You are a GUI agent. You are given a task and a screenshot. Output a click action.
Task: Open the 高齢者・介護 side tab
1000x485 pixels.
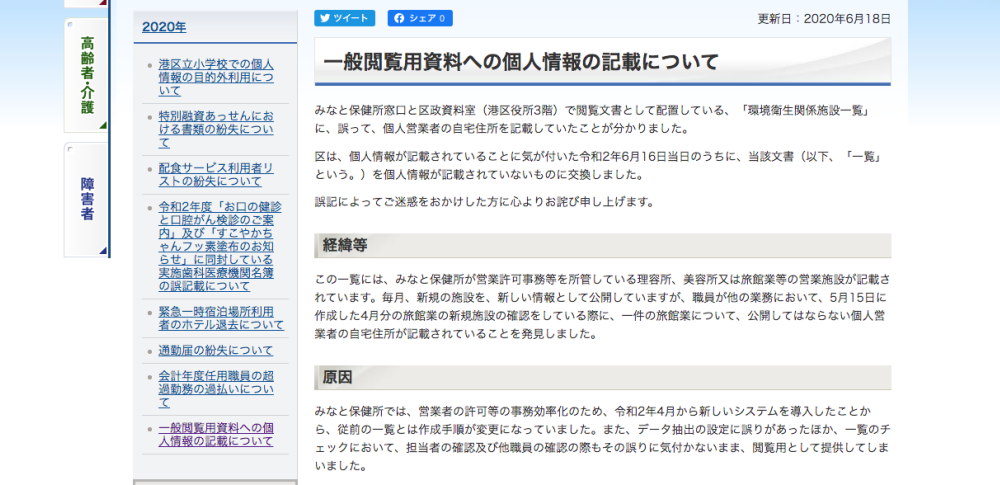tap(87, 75)
